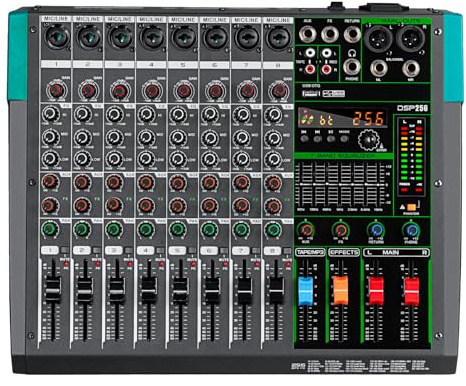
Task: Click the red MAIN R fader
Action: pyautogui.click(x=412, y=290)
